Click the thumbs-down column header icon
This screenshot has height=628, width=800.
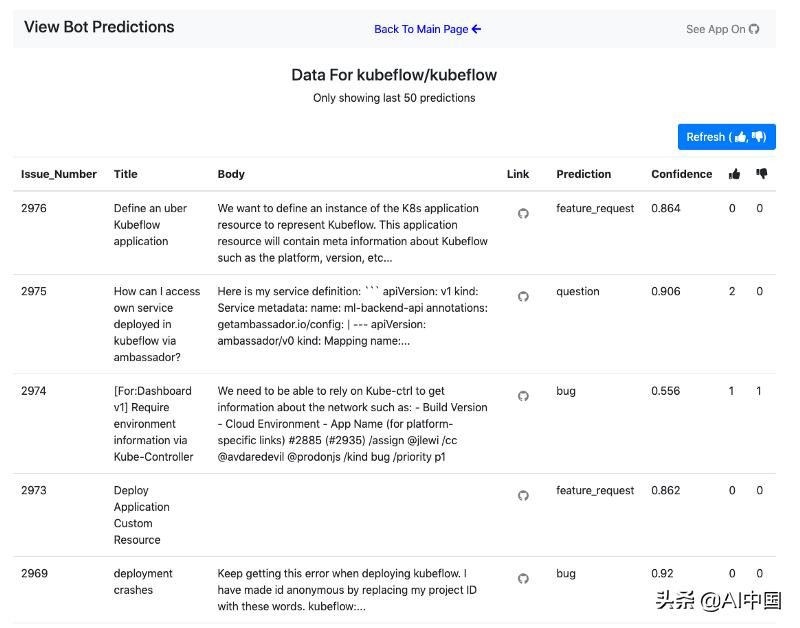pyautogui.click(x=762, y=174)
